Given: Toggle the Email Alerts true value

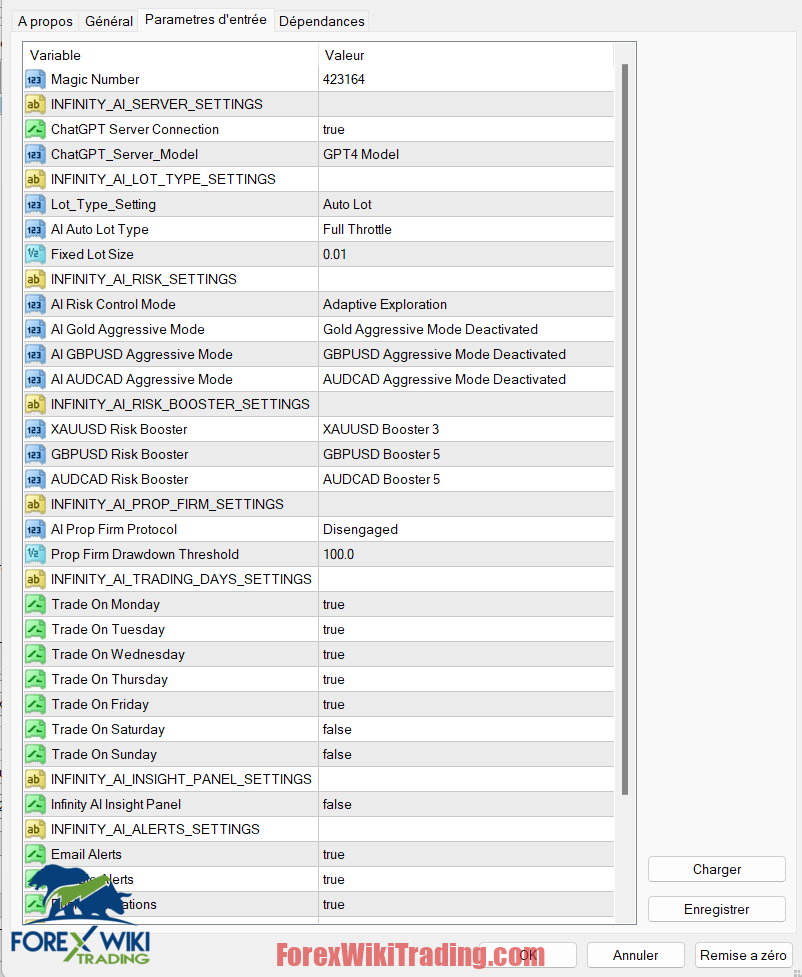Looking at the screenshot, I should coord(466,854).
